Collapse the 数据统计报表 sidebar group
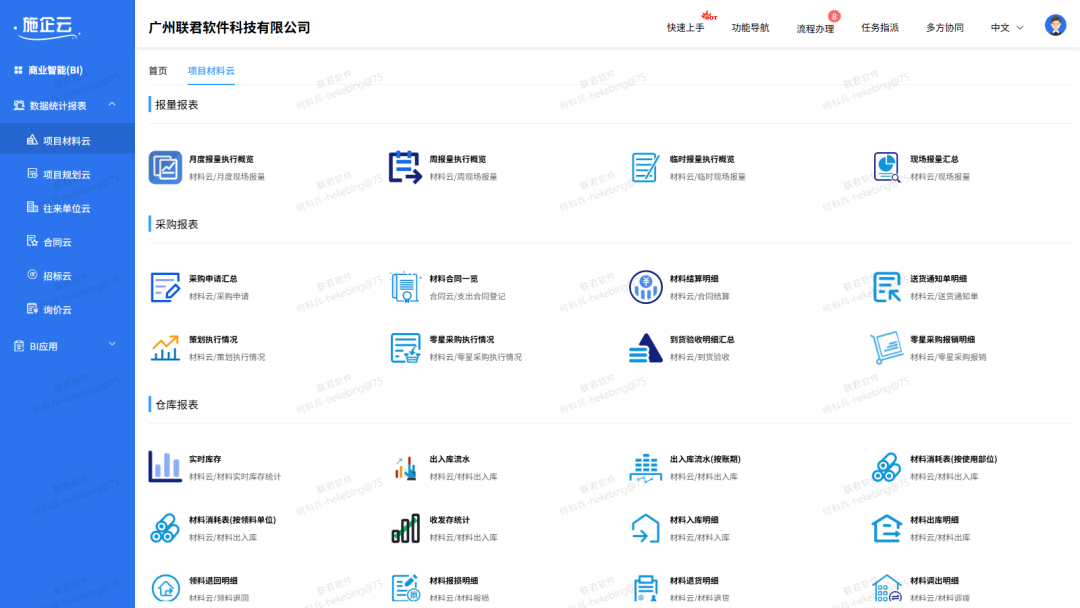This screenshot has height=608, width=1080. tap(67, 105)
